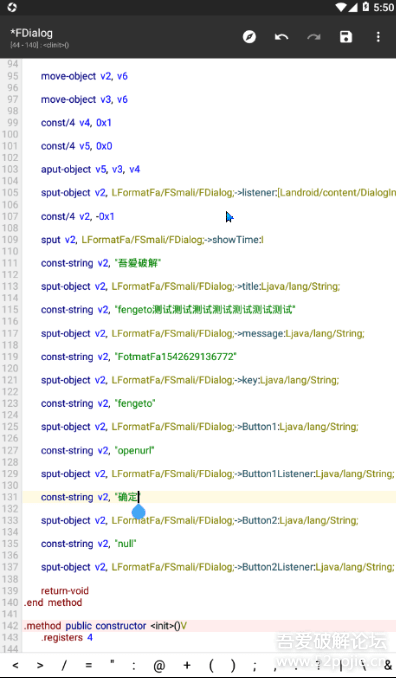Tap the battery icon in status bar
Image resolution: width=396 pixels, height=678 pixels.
click(366, 7)
